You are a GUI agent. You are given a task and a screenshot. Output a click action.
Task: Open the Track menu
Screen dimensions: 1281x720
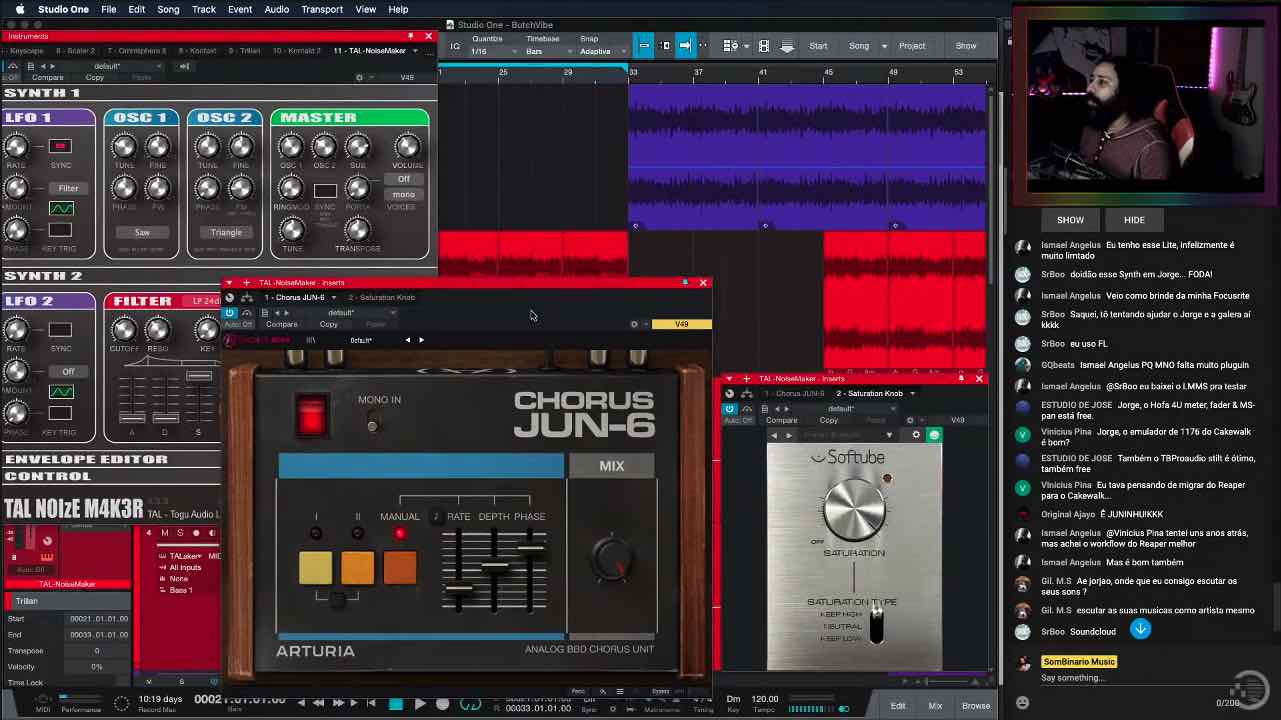pyautogui.click(x=204, y=9)
